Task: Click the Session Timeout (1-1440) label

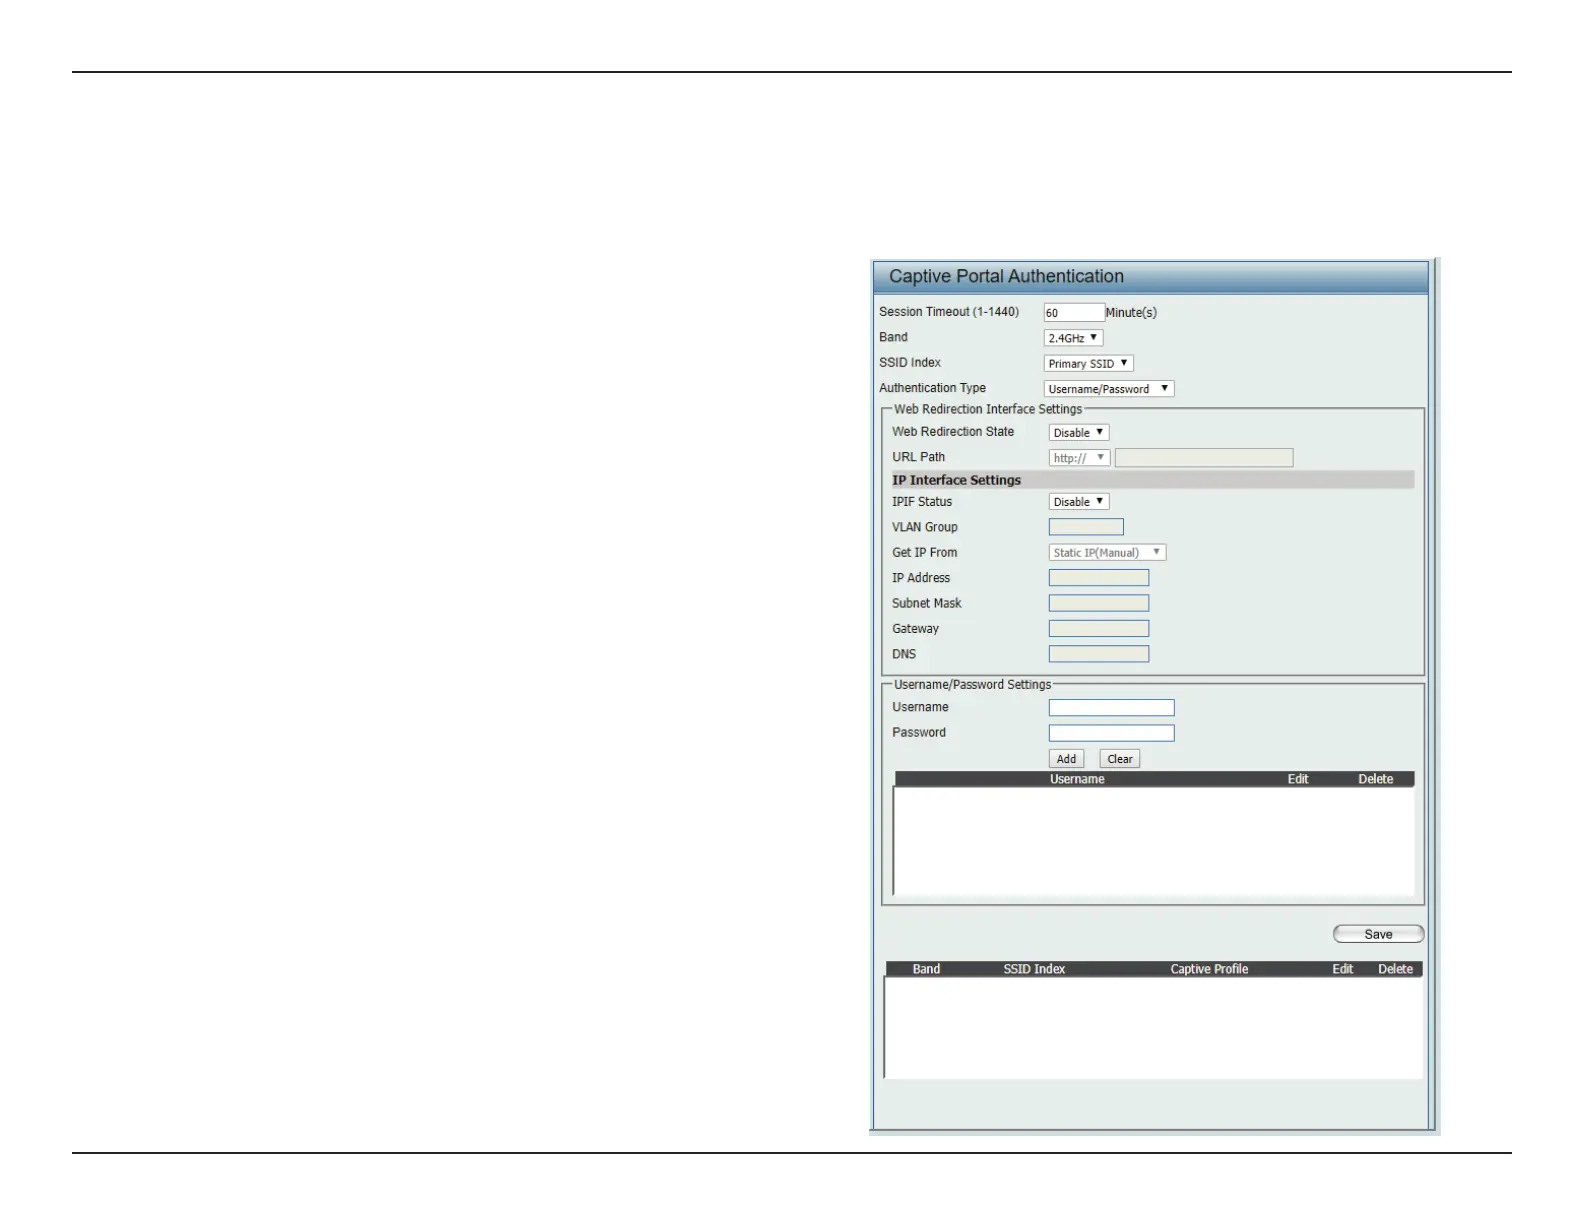Action: (x=949, y=312)
